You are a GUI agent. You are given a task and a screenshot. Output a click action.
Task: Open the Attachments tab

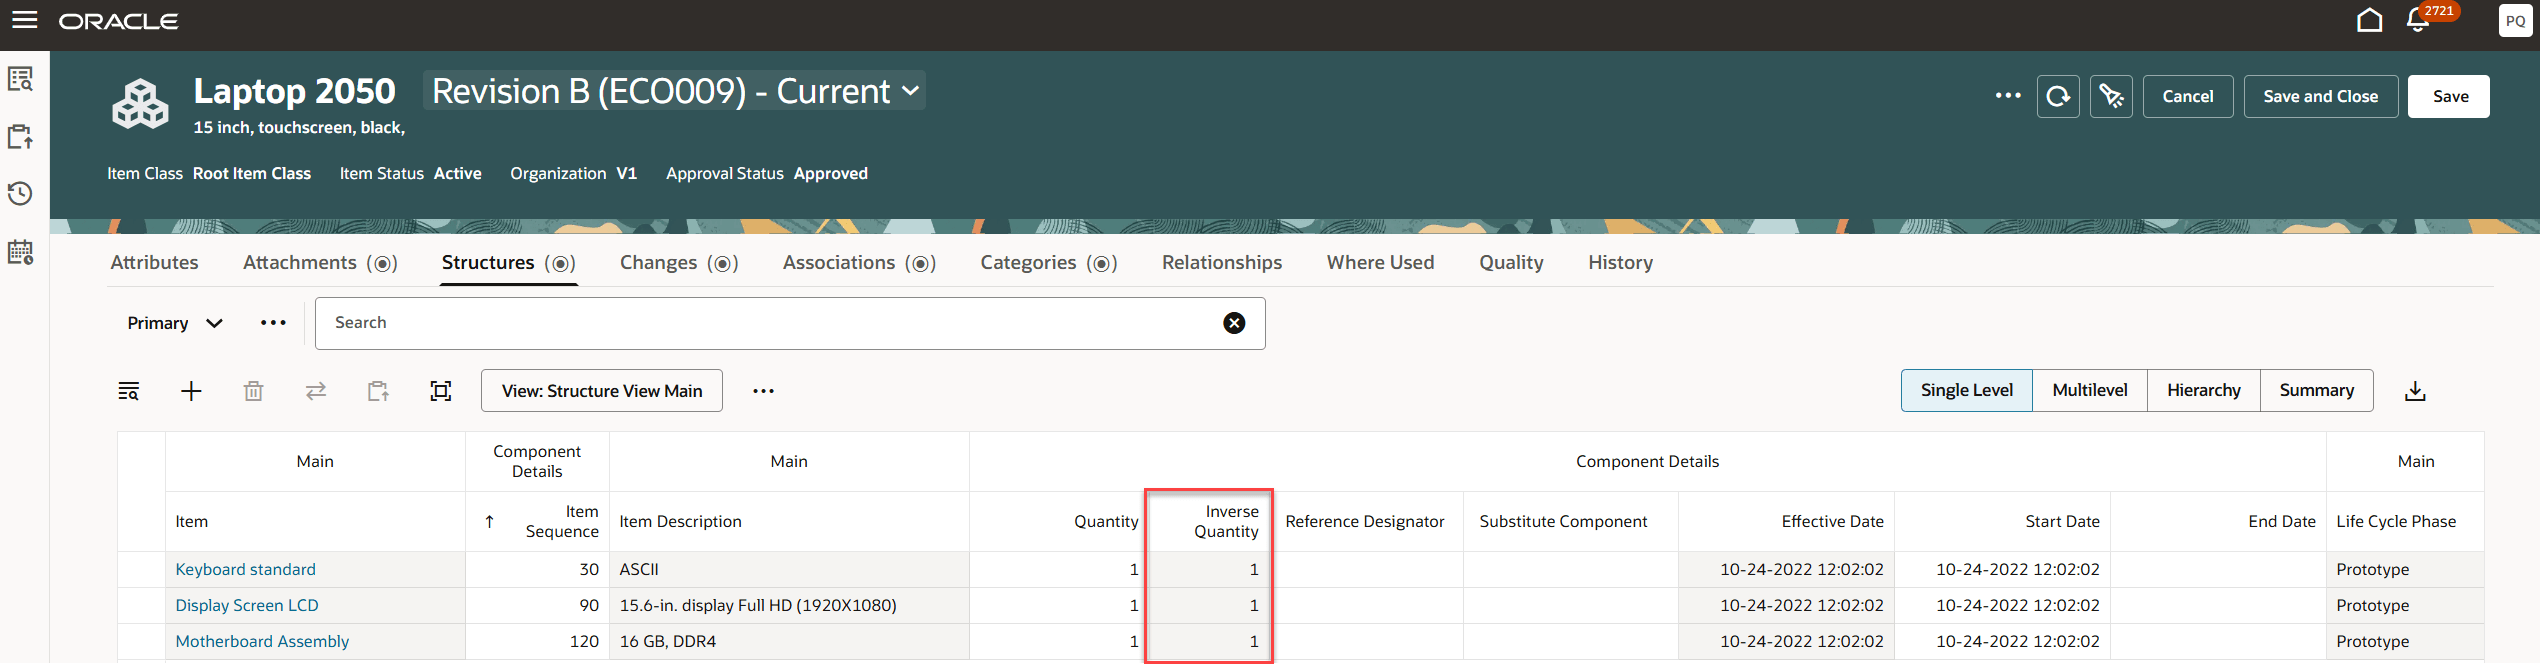coord(320,262)
